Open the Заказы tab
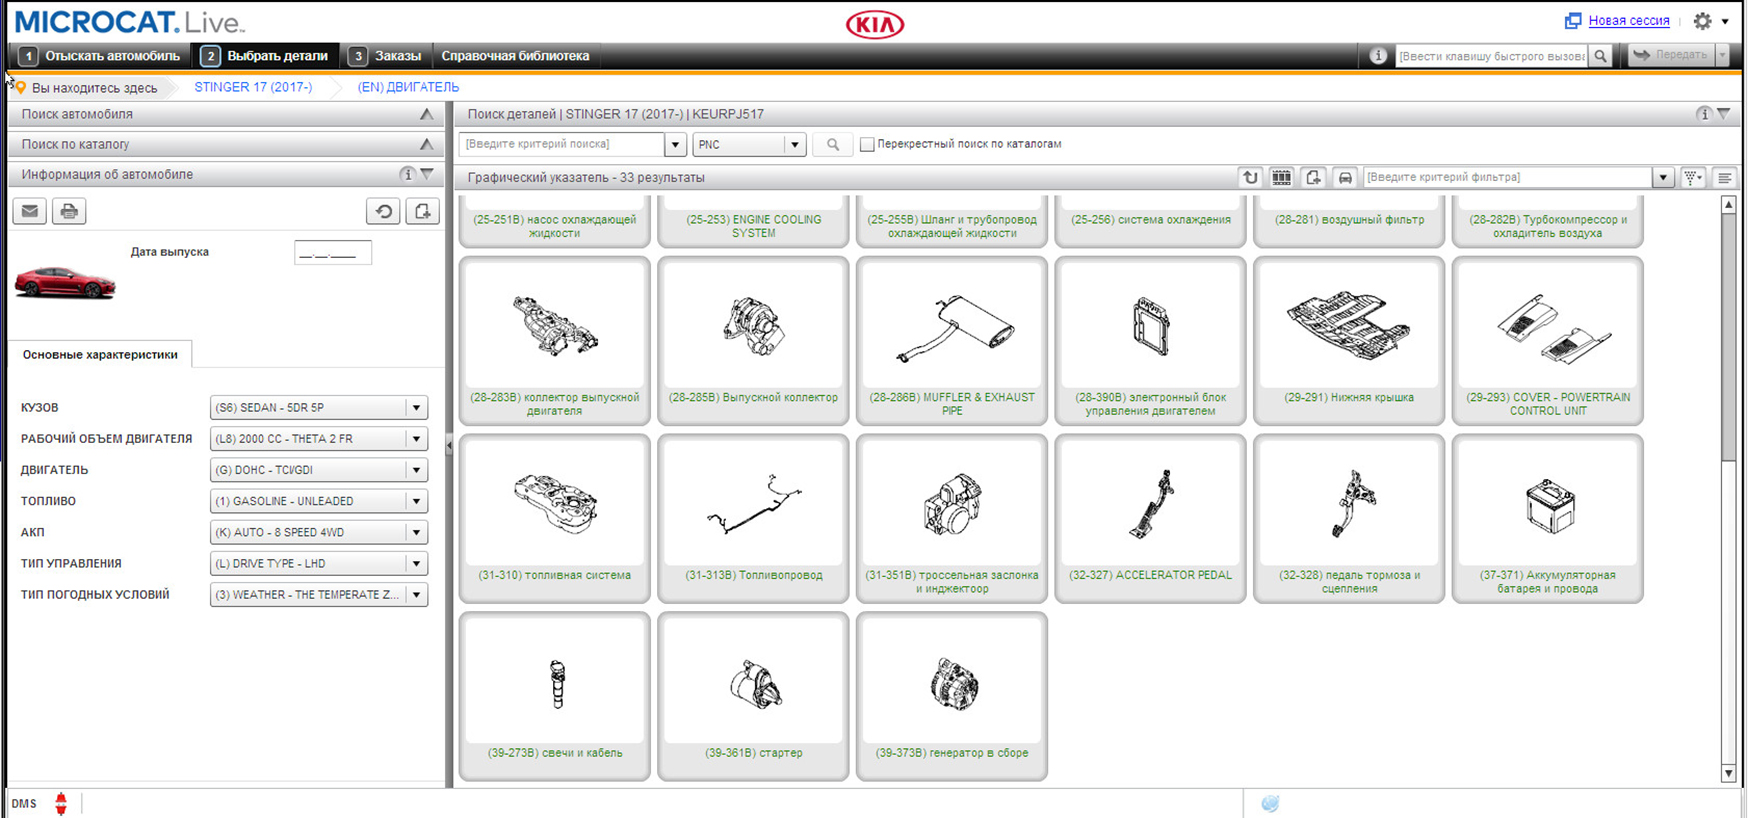Image resolution: width=1748 pixels, height=818 pixels. point(386,56)
